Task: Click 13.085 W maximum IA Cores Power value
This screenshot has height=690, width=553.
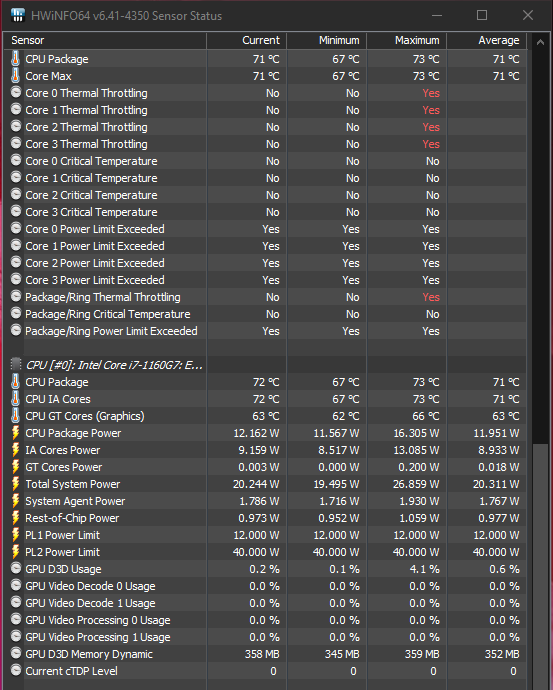Action: pos(416,450)
